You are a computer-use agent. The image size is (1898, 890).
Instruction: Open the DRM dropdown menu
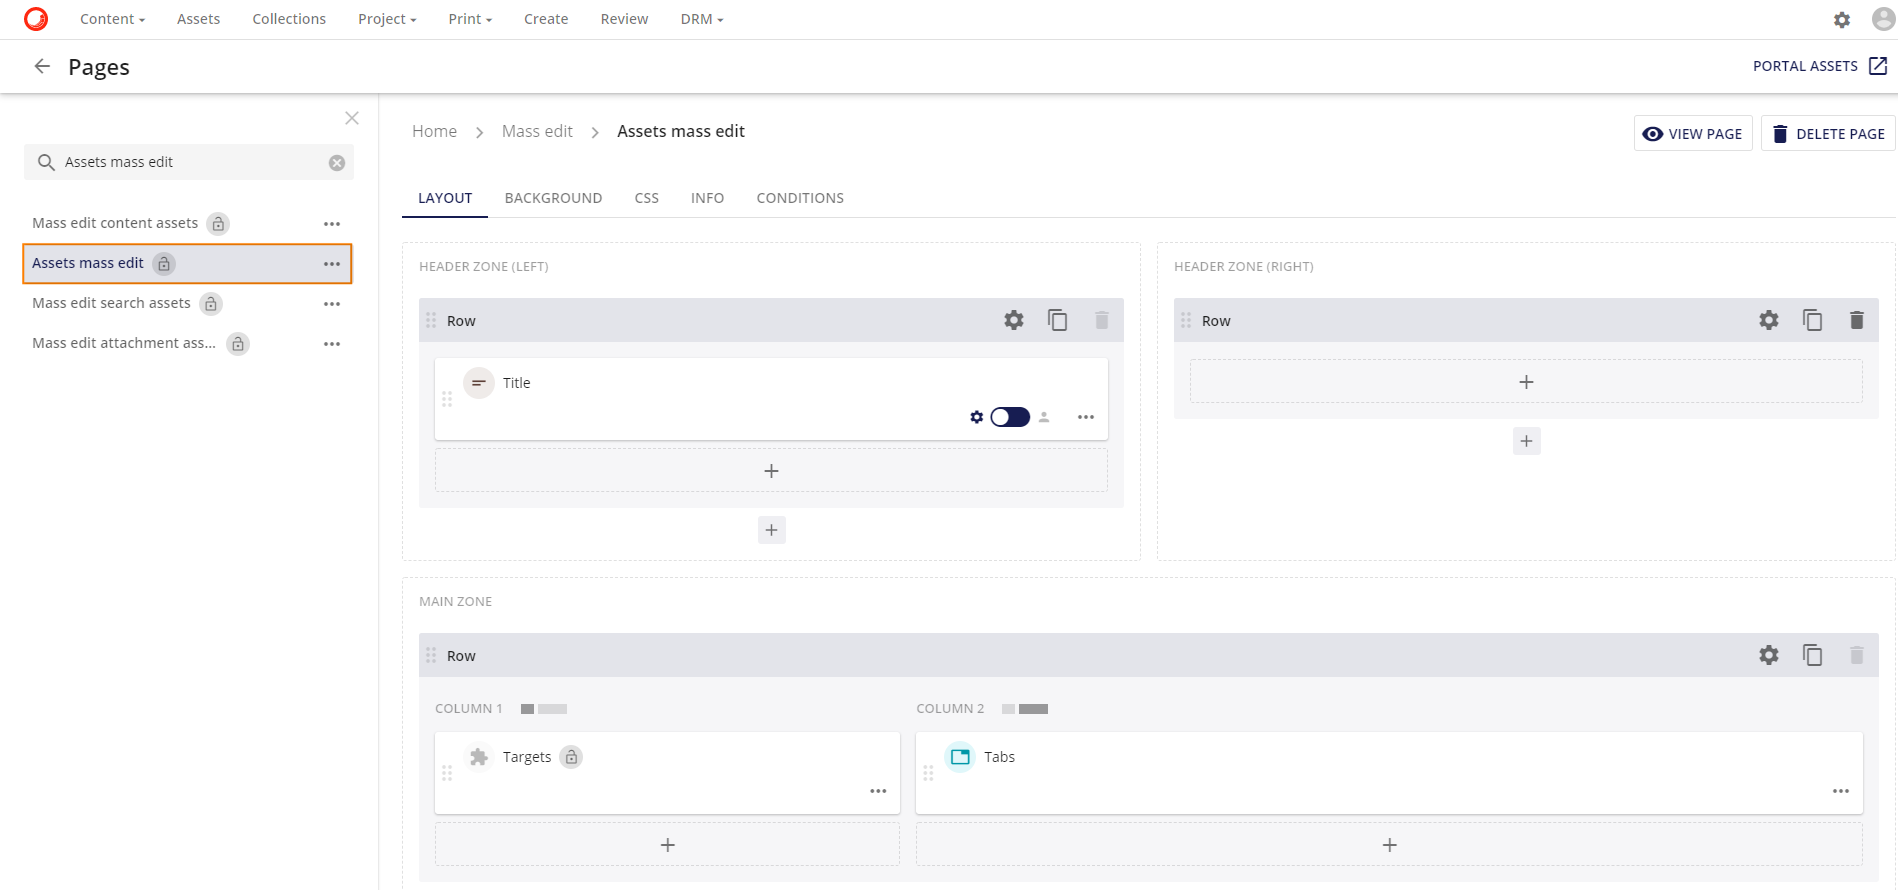coord(701,19)
